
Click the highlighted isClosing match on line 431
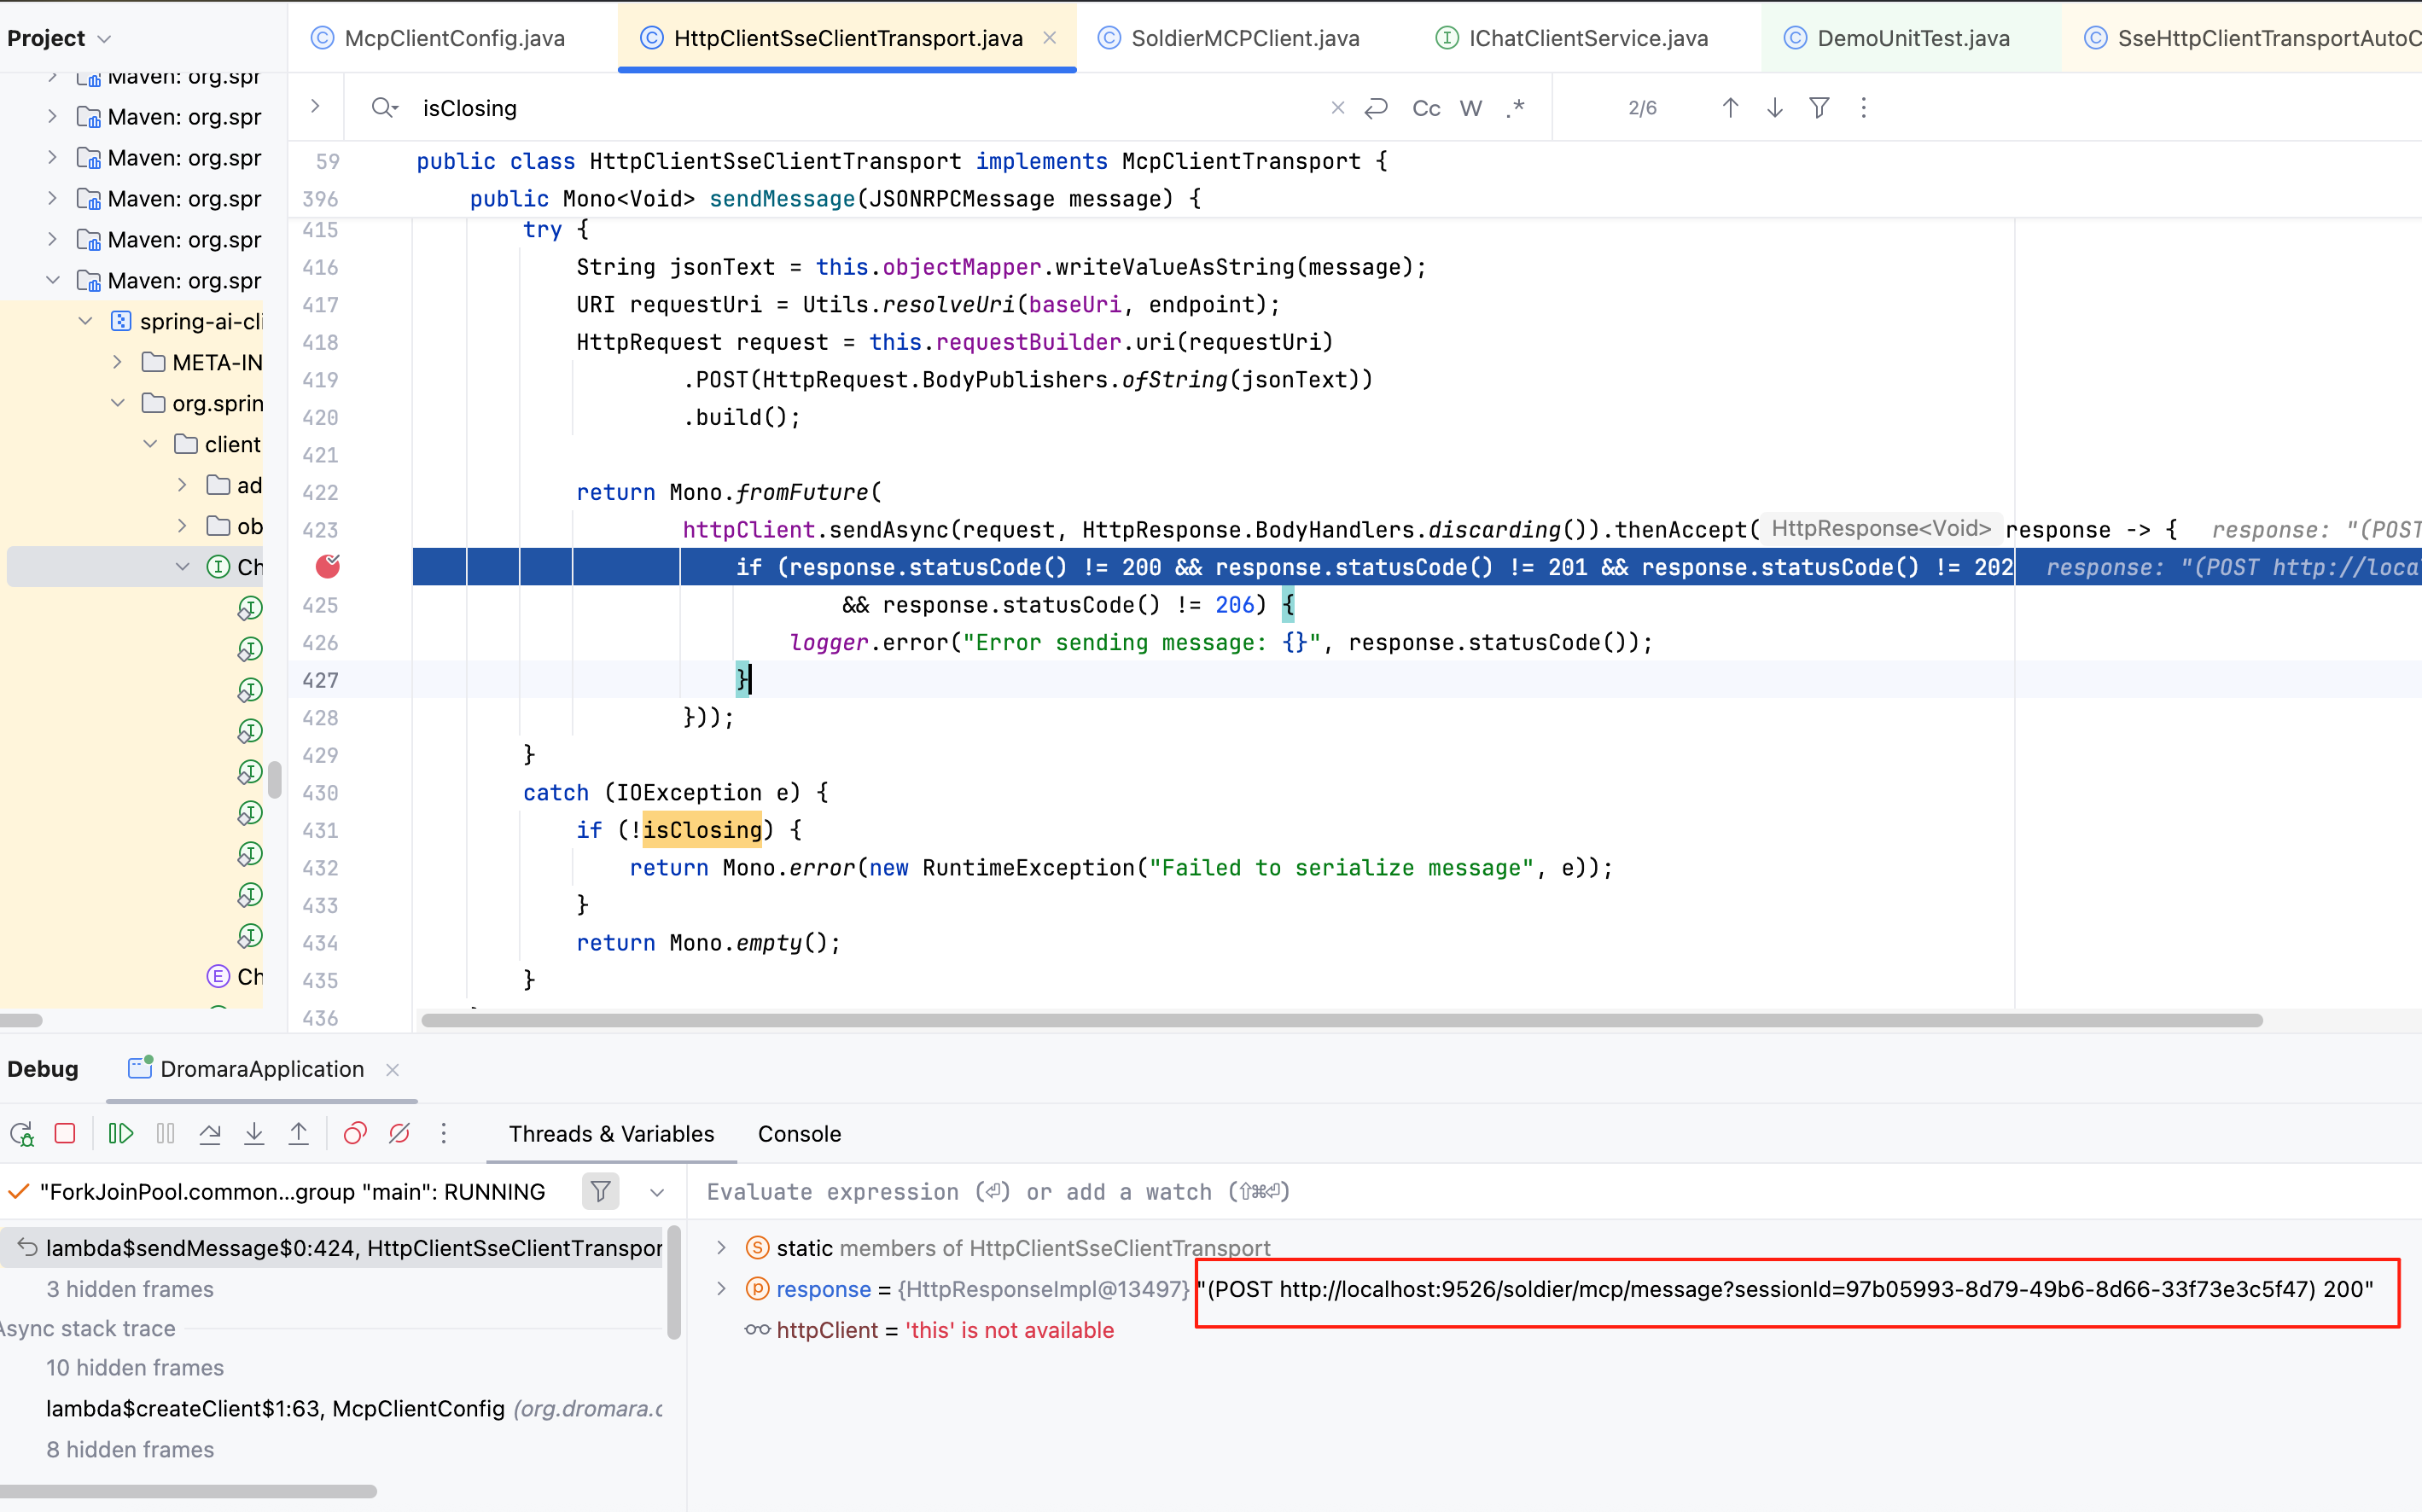(x=702, y=830)
